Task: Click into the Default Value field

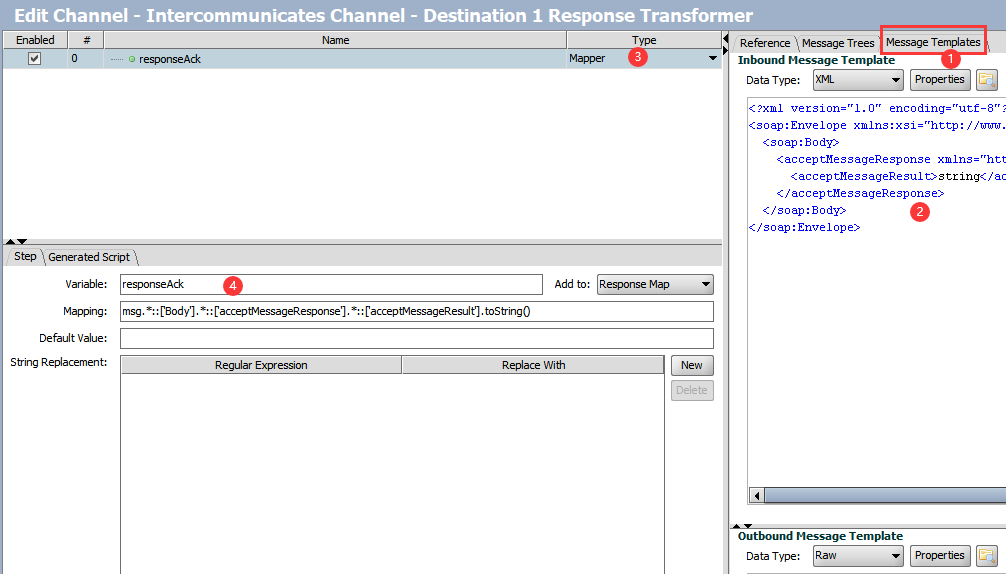Action: pyautogui.click(x=416, y=338)
